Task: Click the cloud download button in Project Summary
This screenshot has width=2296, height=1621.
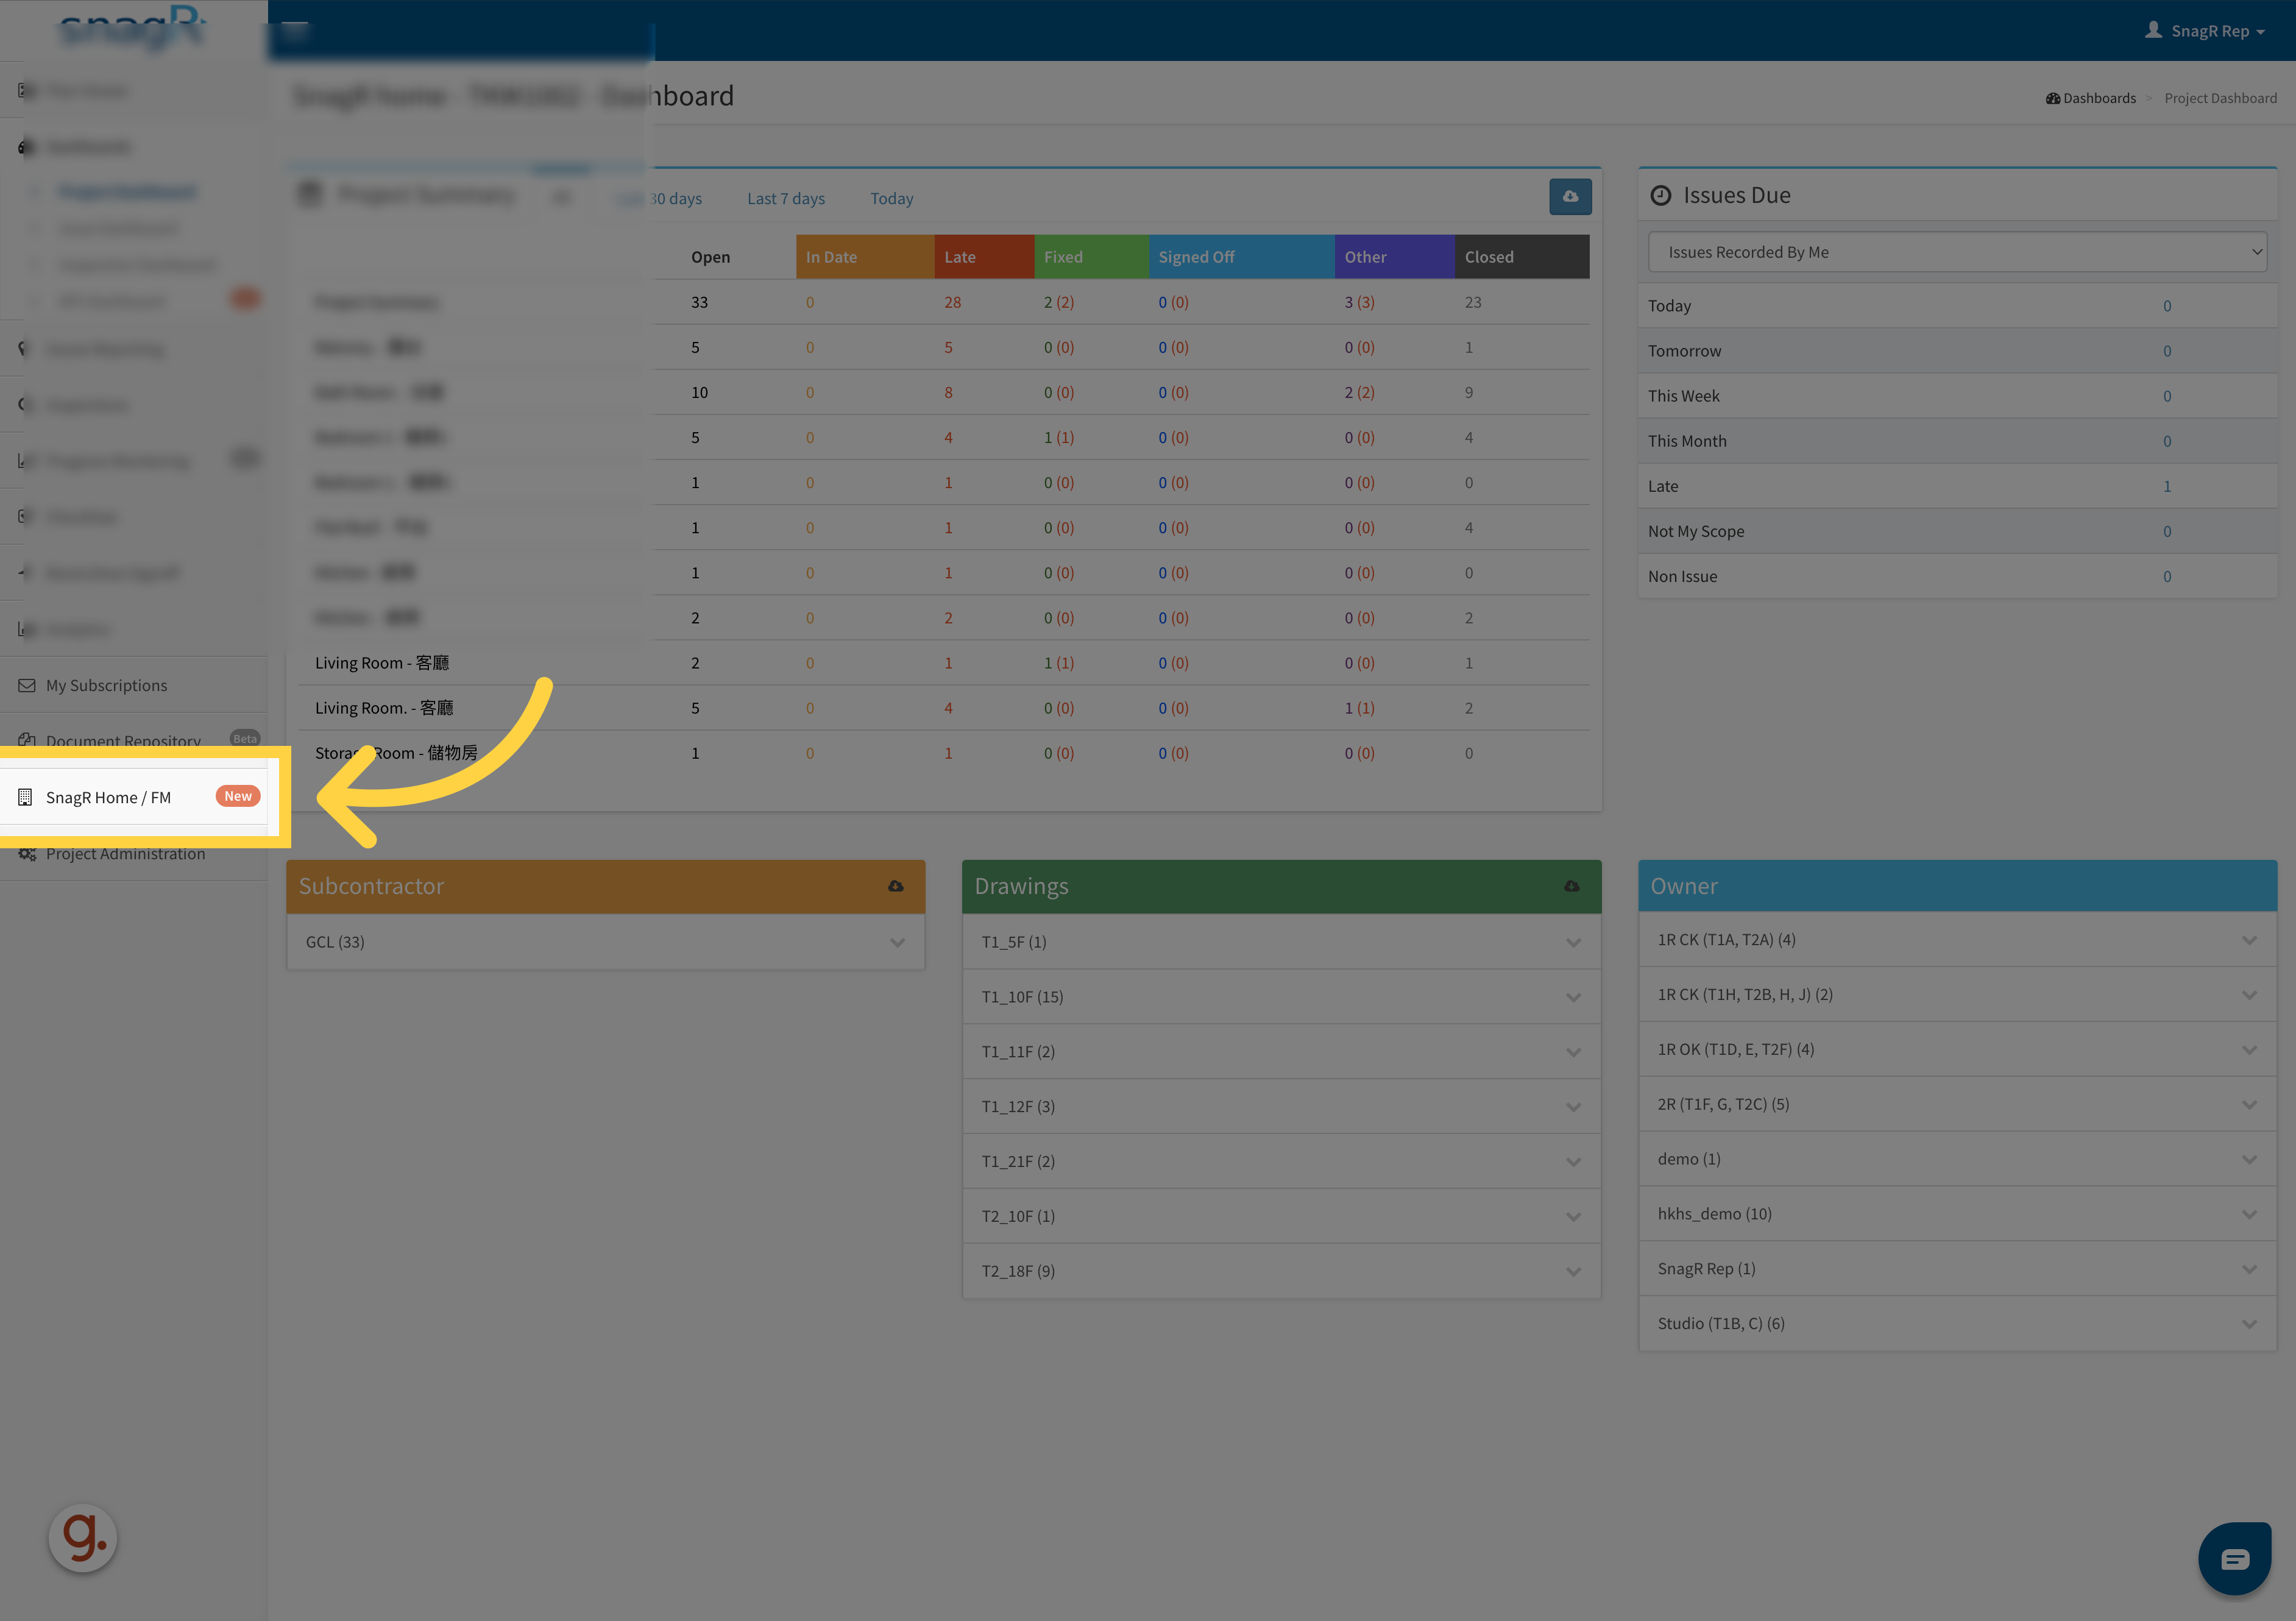Action: coord(1570,197)
